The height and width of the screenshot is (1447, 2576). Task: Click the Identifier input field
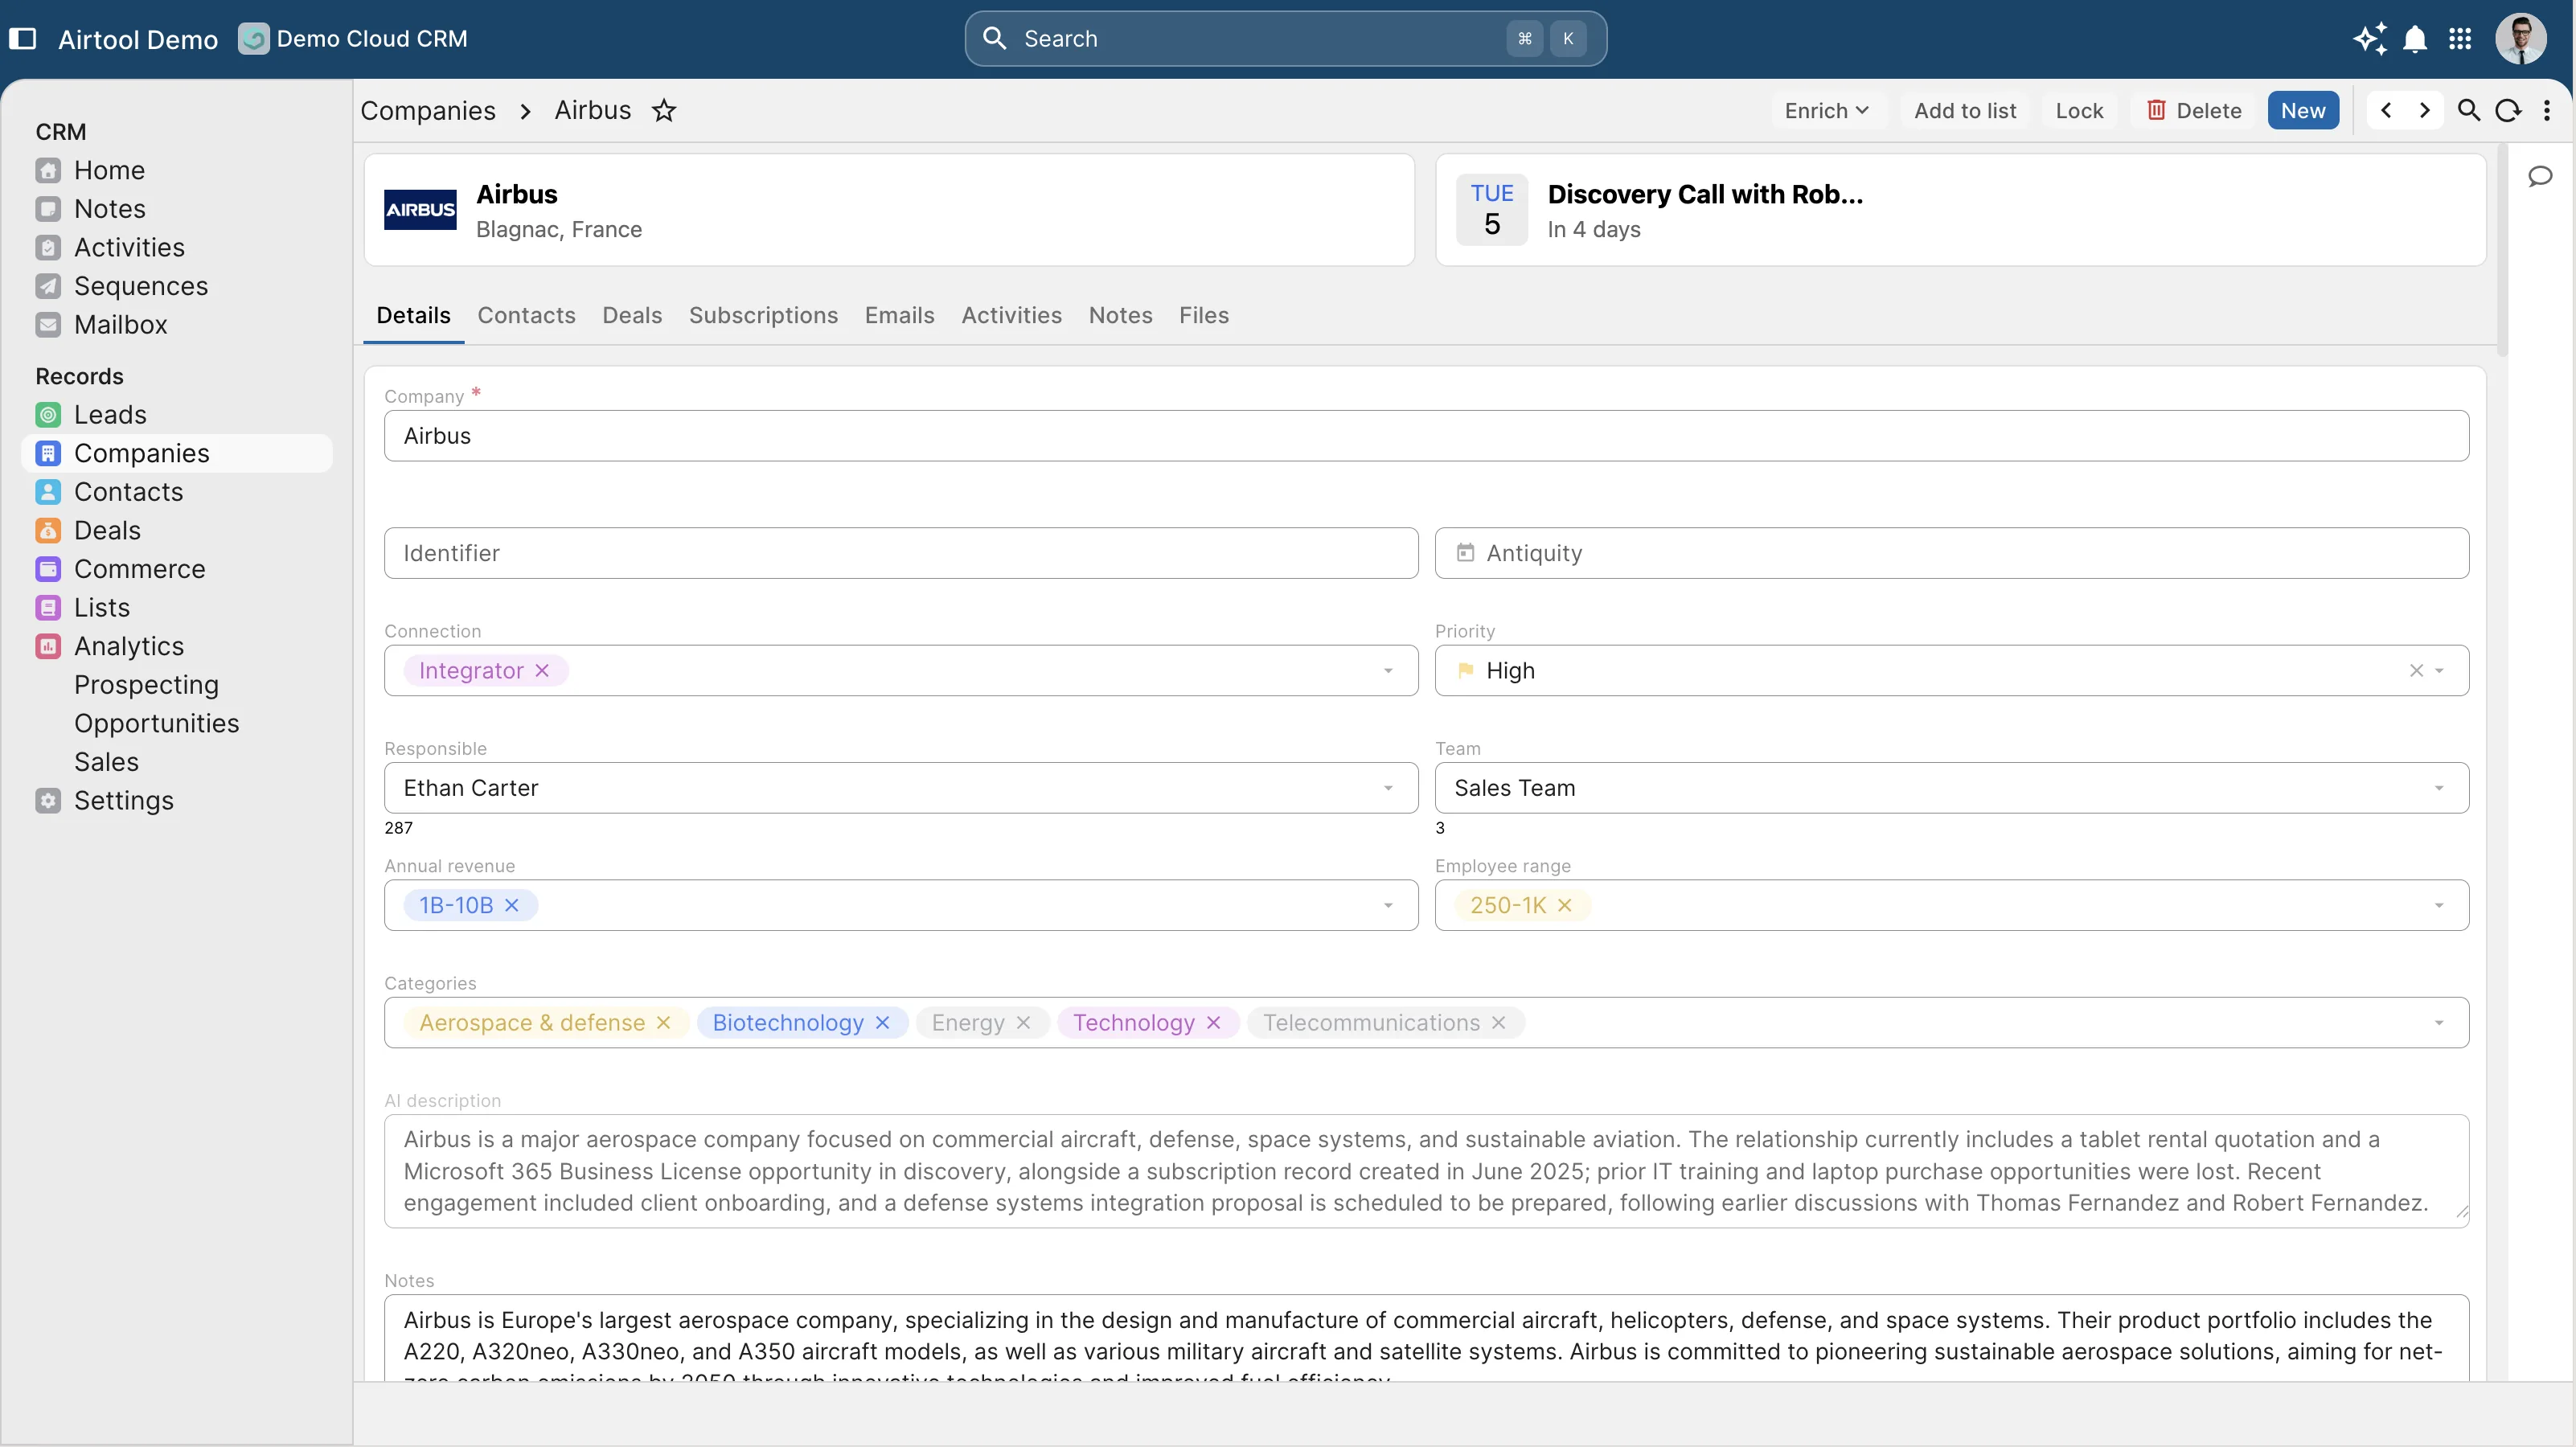[900, 553]
